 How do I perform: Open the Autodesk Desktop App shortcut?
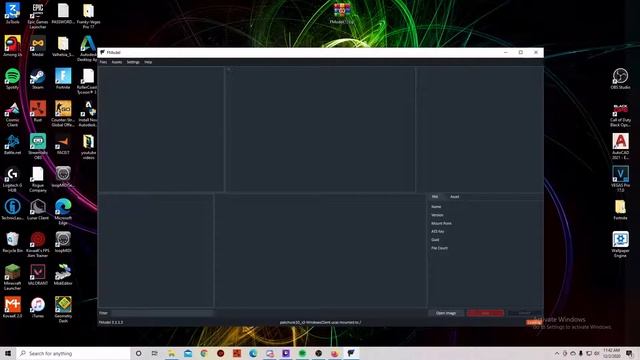(88, 48)
